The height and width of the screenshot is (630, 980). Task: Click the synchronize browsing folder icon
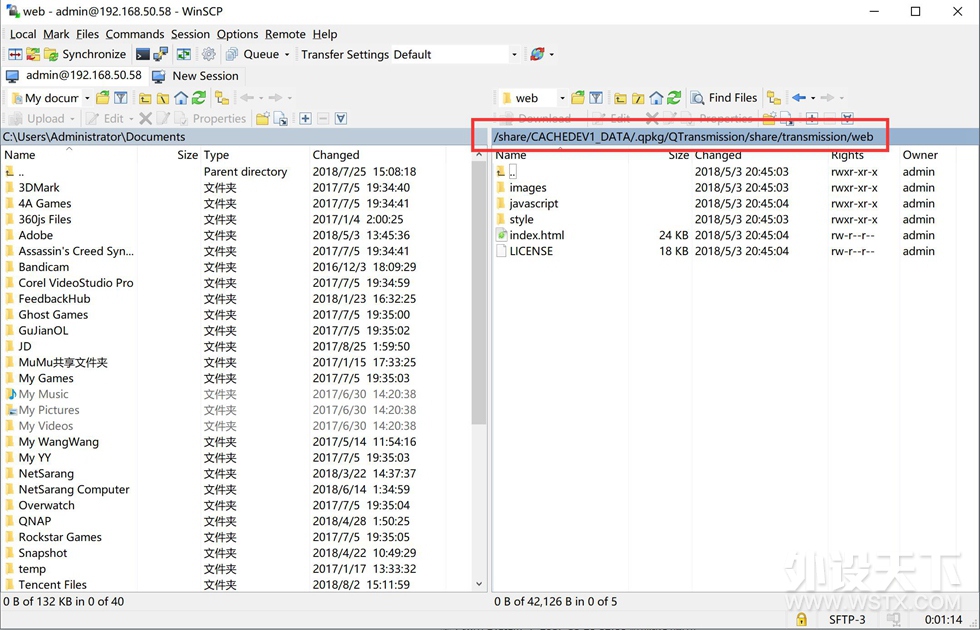point(33,54)
